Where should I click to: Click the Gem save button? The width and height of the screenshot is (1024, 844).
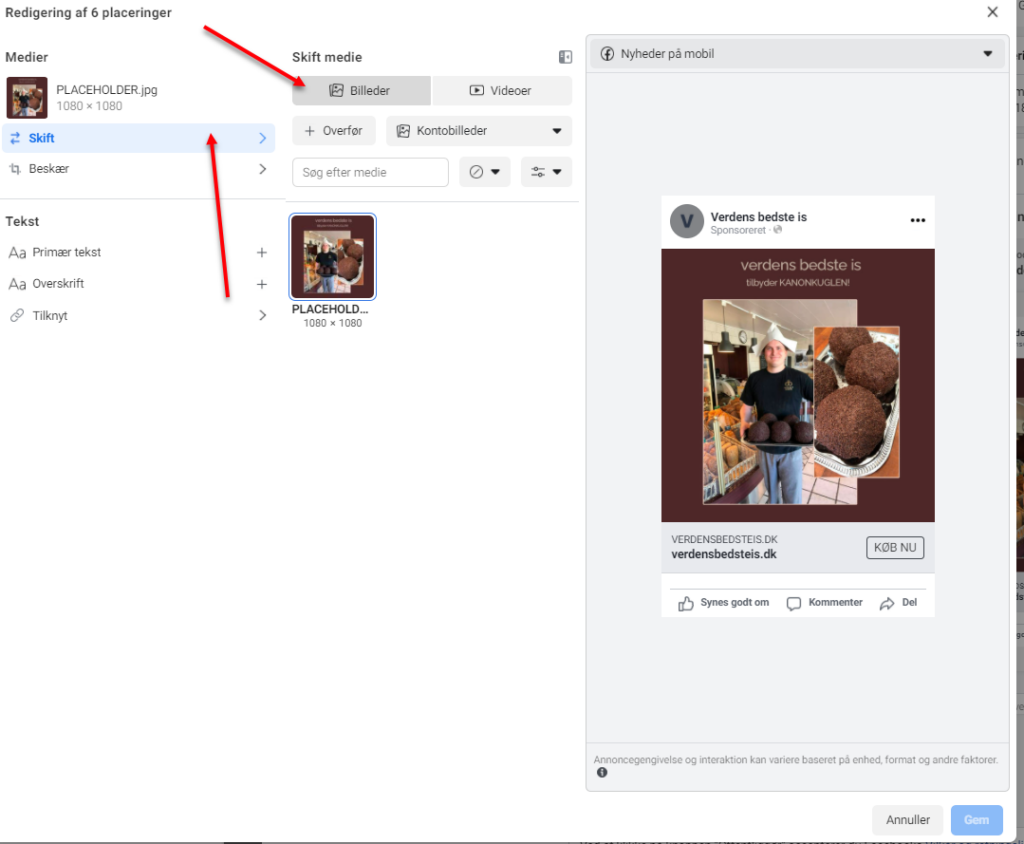coord(976,820)
